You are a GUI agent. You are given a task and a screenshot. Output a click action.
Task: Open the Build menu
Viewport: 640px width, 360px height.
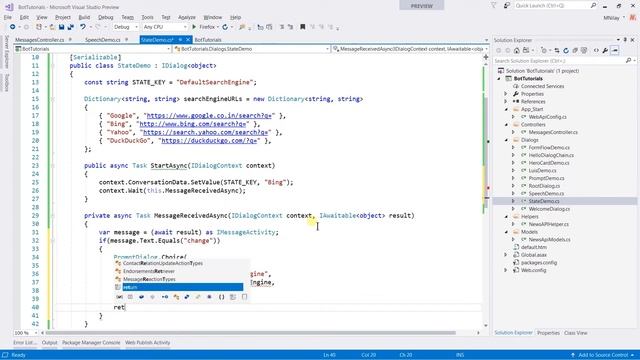[84, 17]
